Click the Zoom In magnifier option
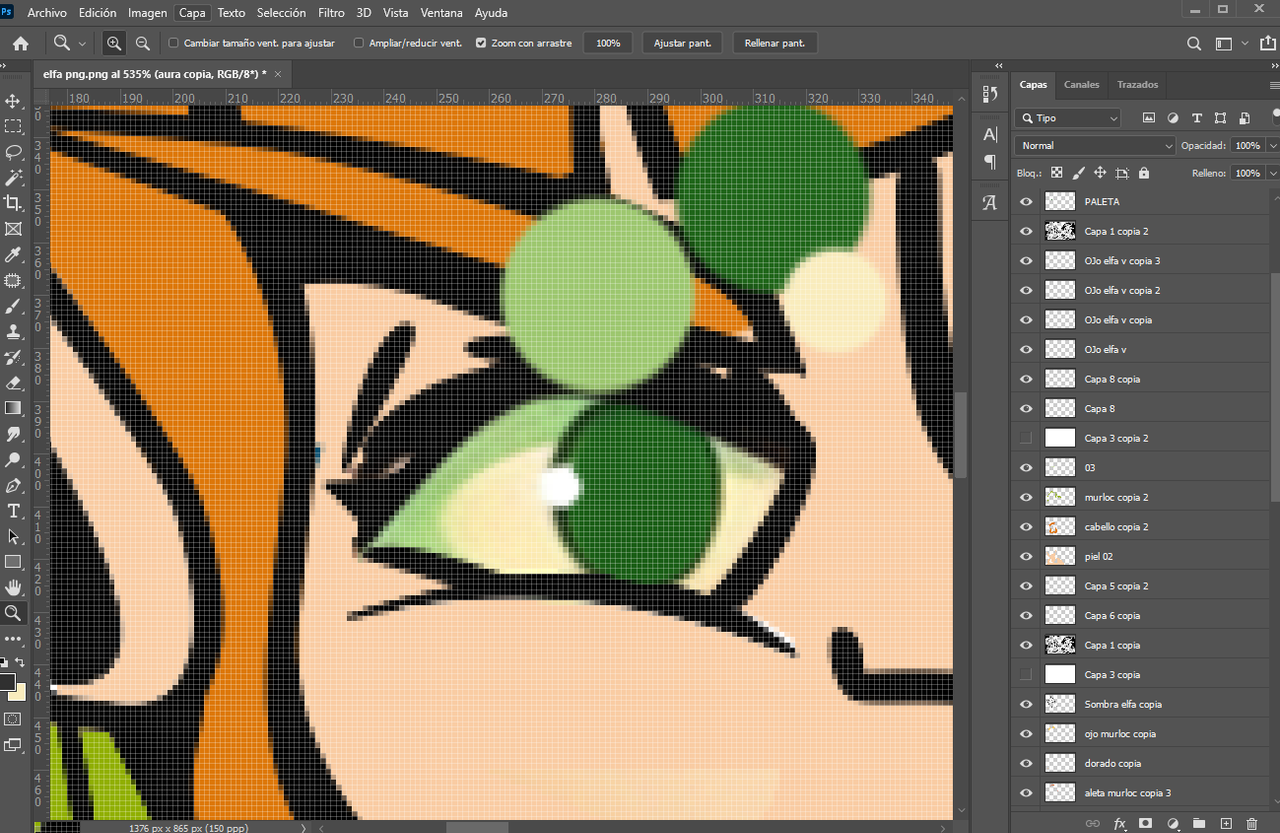The image size is (1280, 833). (114, 43)
